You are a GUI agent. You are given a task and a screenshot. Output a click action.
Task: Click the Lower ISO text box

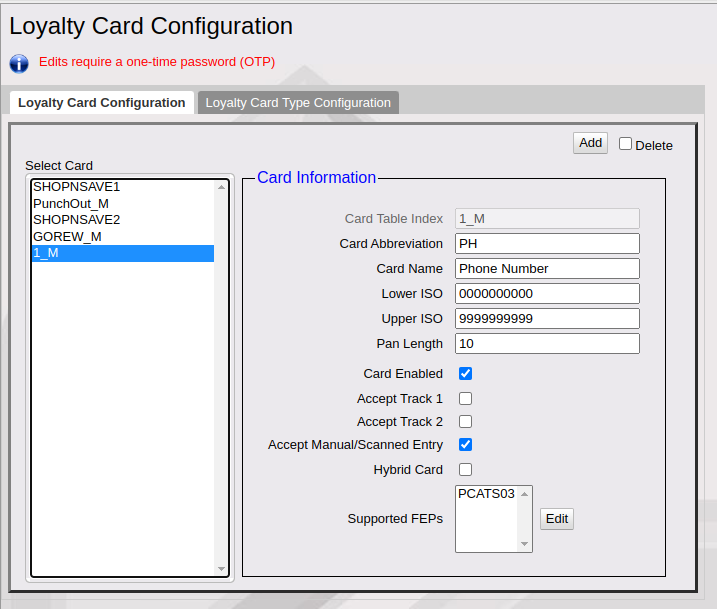pos(546,294)
